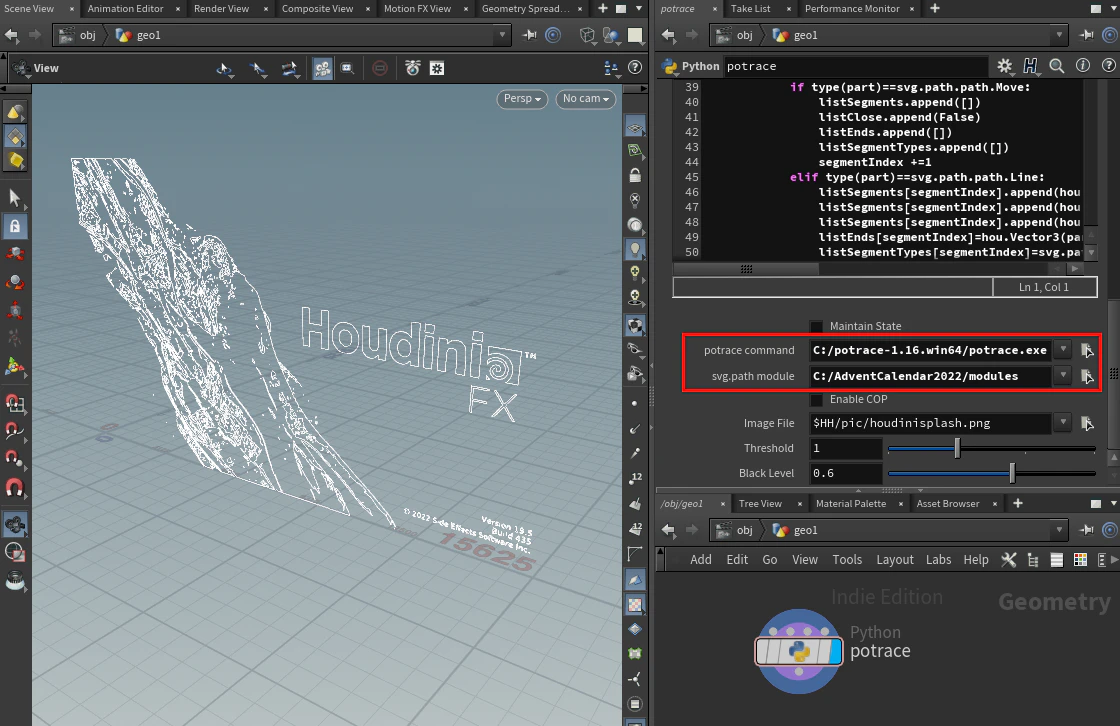Open the Persp viewport dropdown
The width and height of the screenshot is (1120, 726).
tap(521, 99)
